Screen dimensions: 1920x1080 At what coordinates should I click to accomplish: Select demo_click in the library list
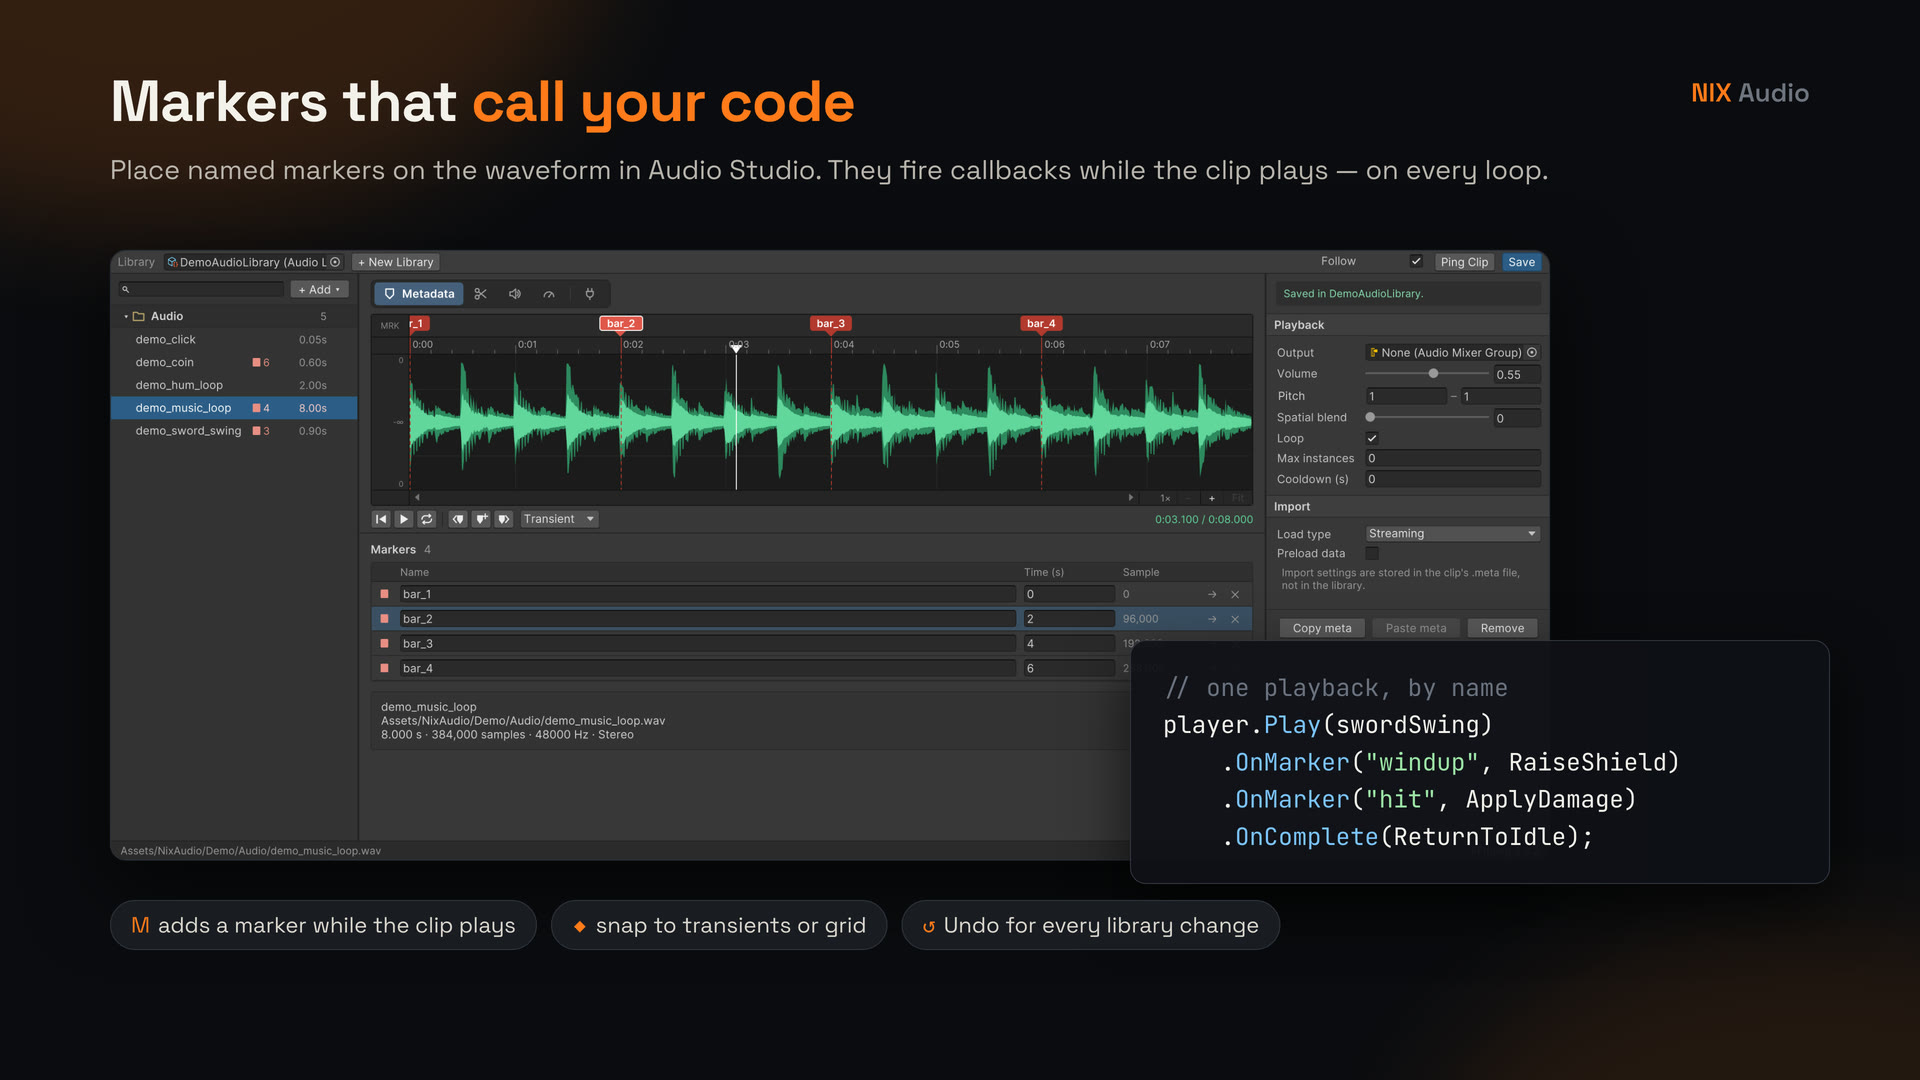click(x=233, y=340)
